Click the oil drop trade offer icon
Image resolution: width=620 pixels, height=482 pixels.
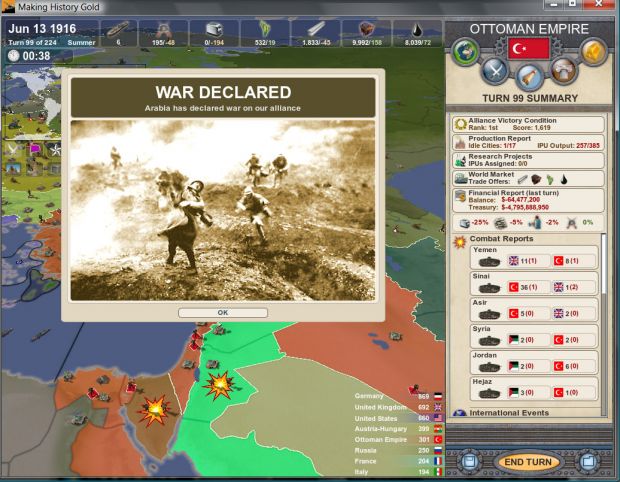[x=564, y=180]
